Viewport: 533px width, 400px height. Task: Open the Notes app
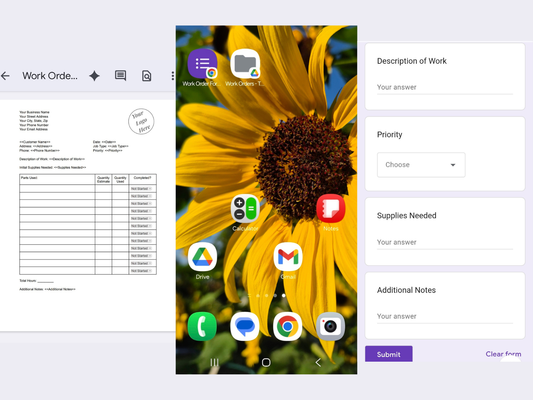(x=331, y=208)
